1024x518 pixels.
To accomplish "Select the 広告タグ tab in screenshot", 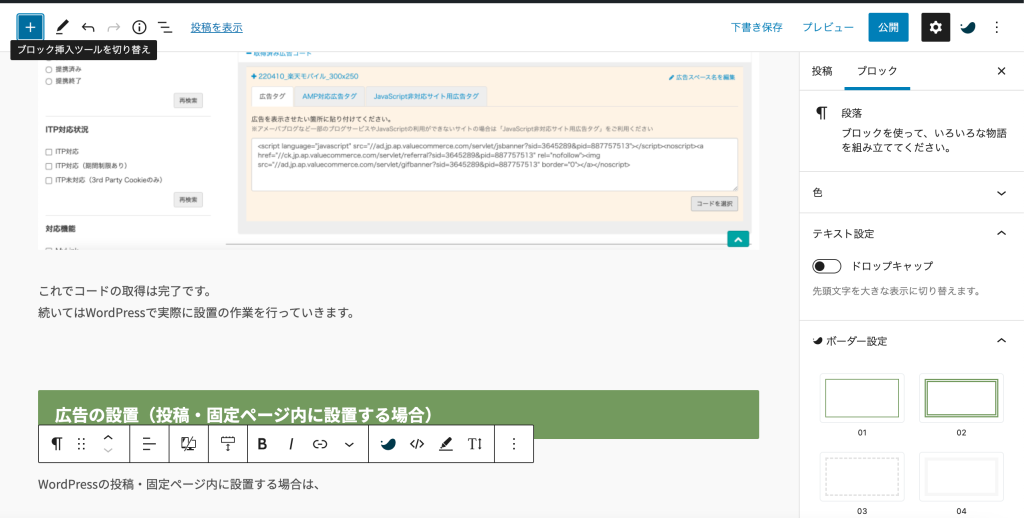I will tap(272, 96).
